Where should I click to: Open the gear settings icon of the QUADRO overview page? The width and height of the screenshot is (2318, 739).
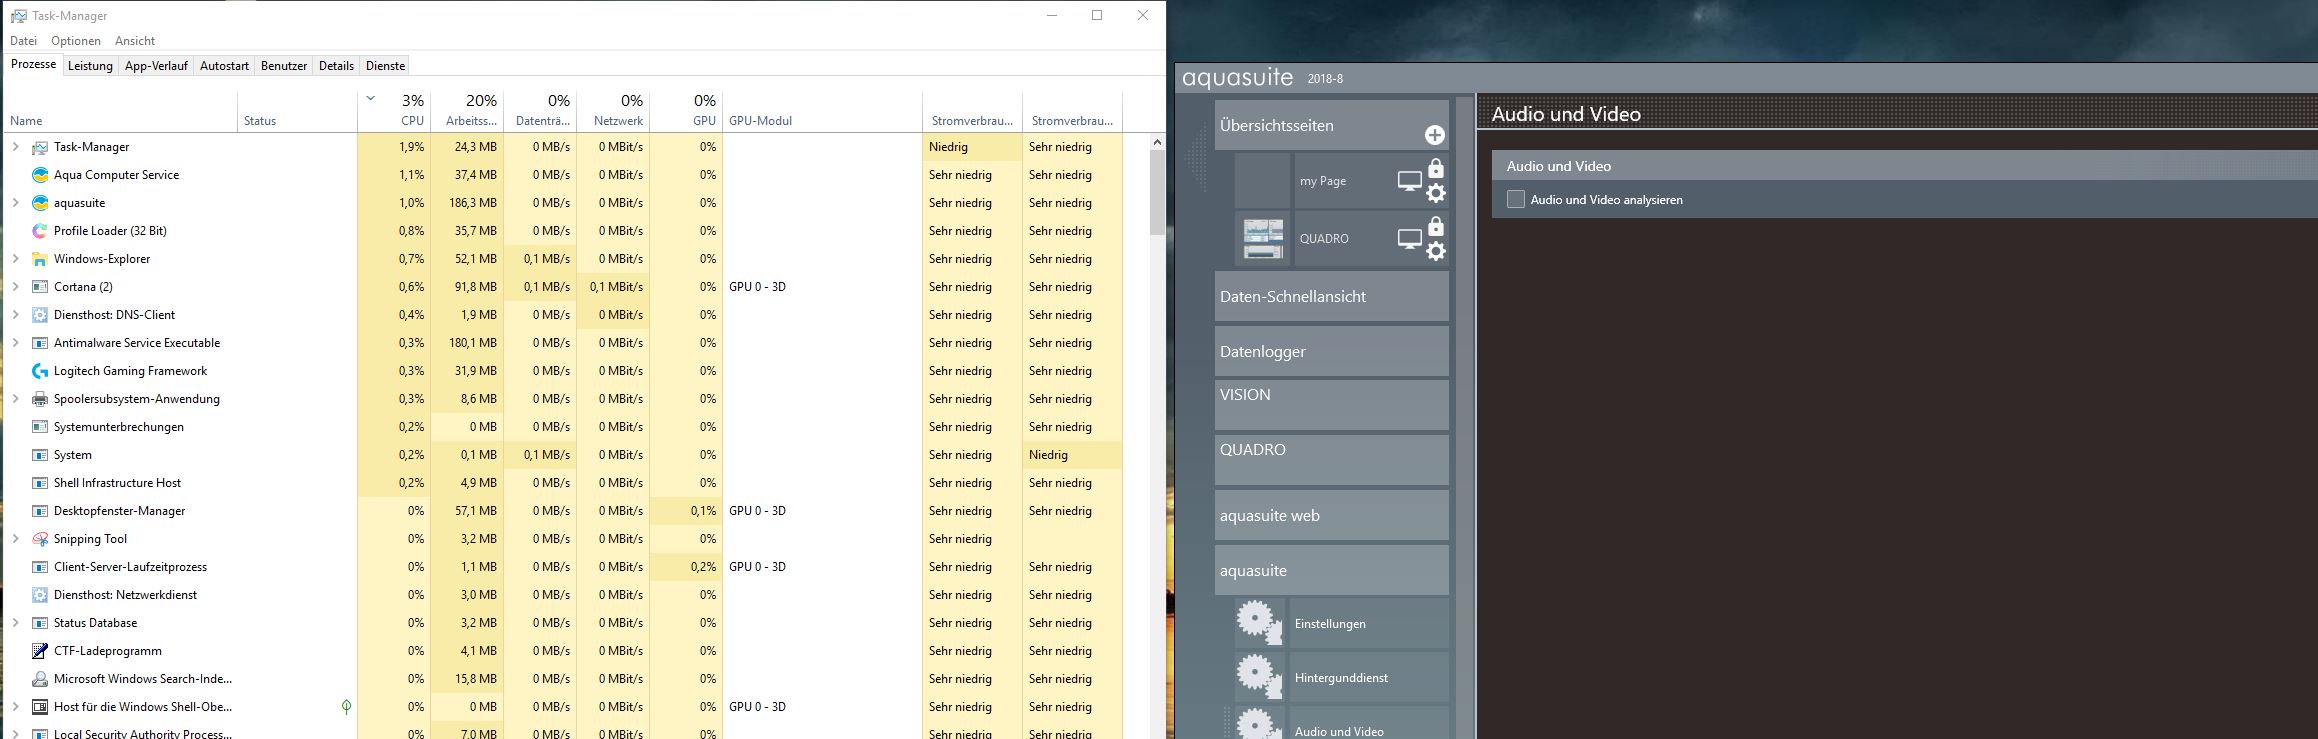[x=1436, y=251]
